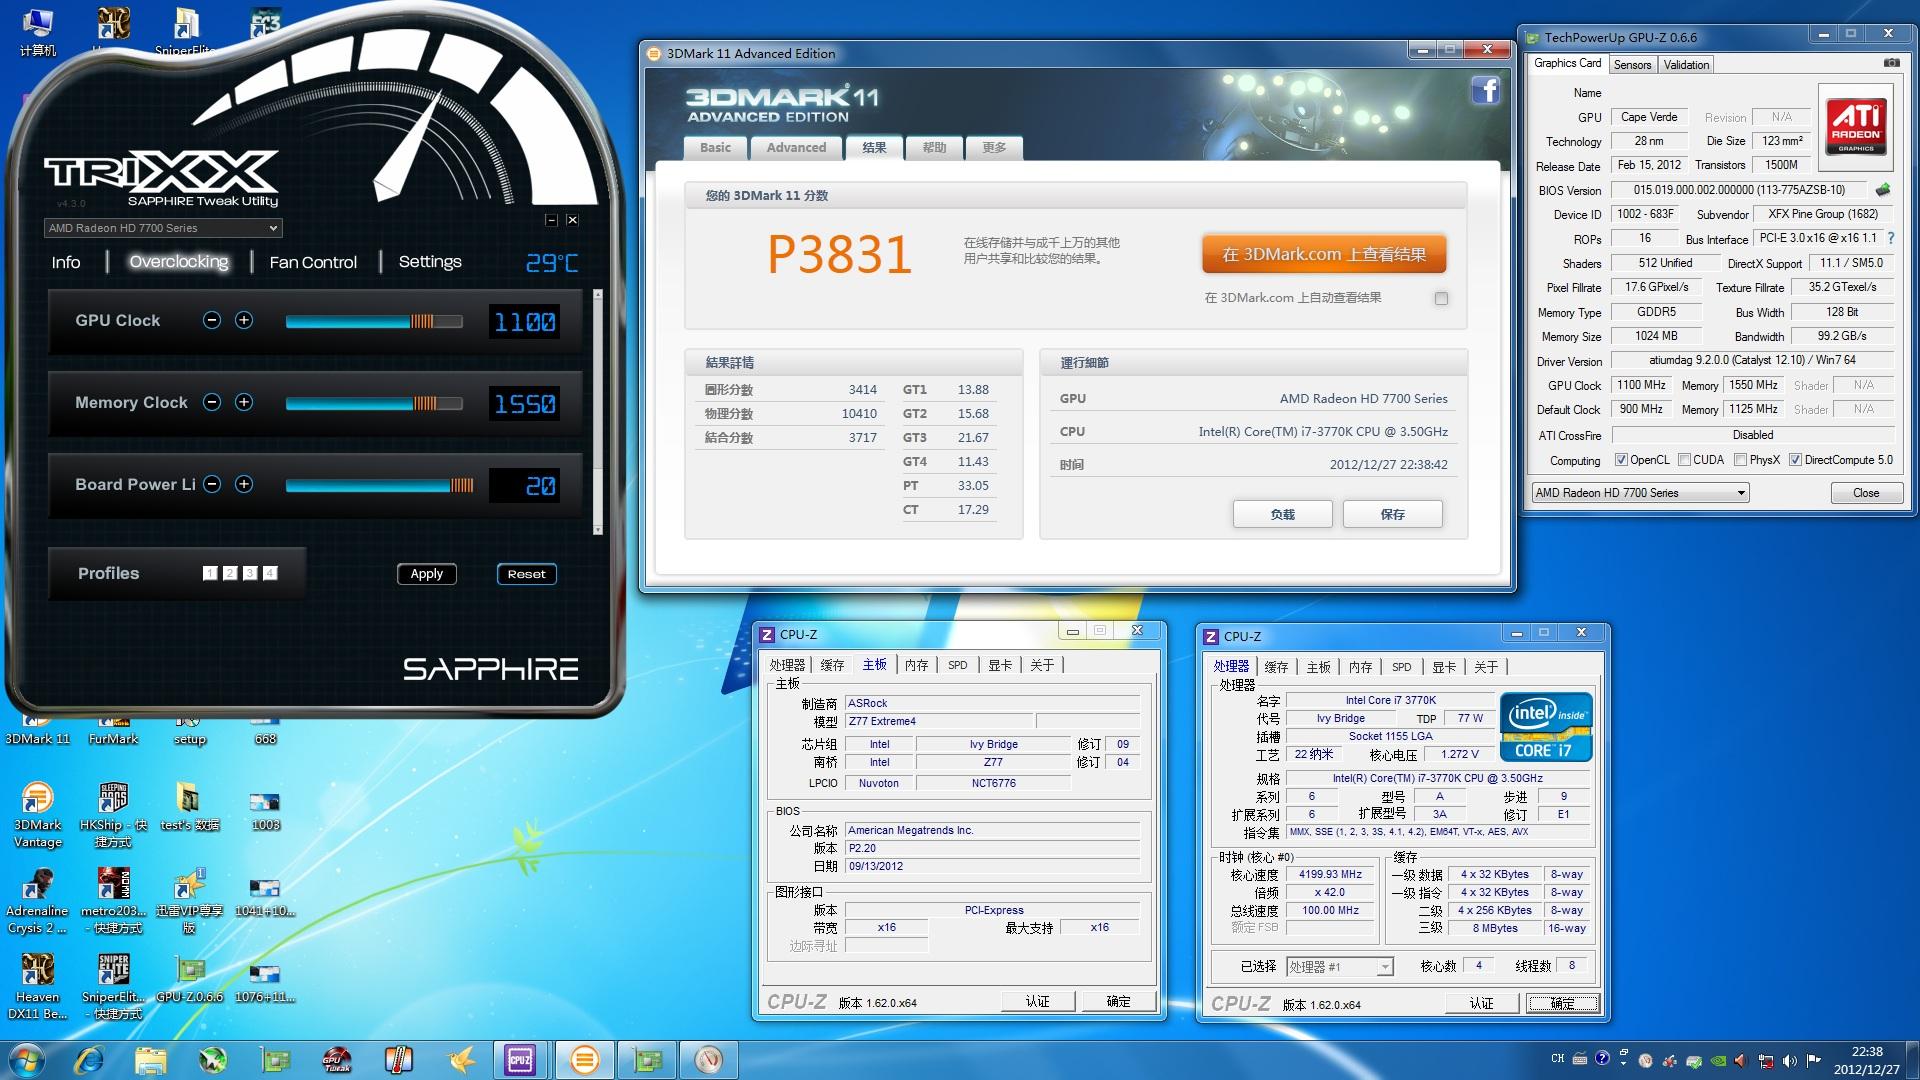Switch to TRIXX Fan Control tab
The width and height of the screenshot is (1920, 1080).
click(x=313, y=262)
